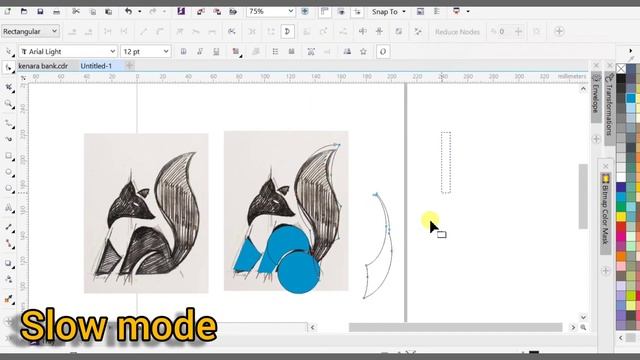
Task: Click the Publish to PDF icon
Action: [233, 11]
